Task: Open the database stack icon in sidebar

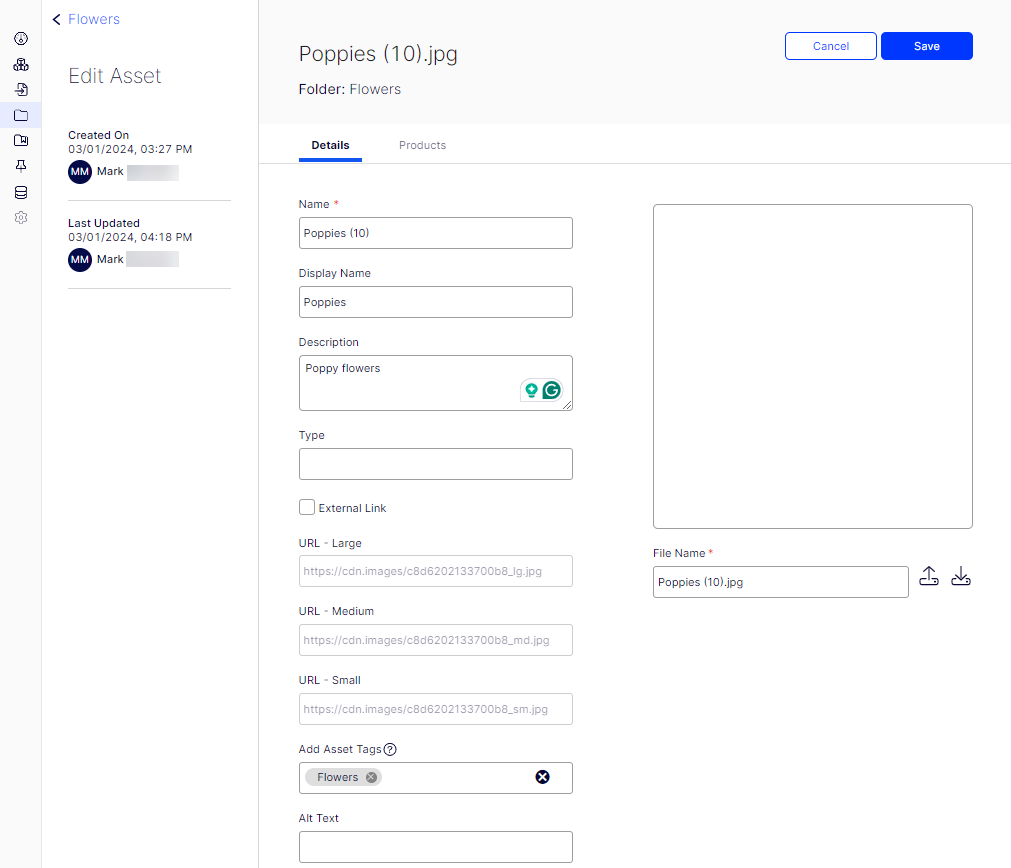Action: click(21, 192)
